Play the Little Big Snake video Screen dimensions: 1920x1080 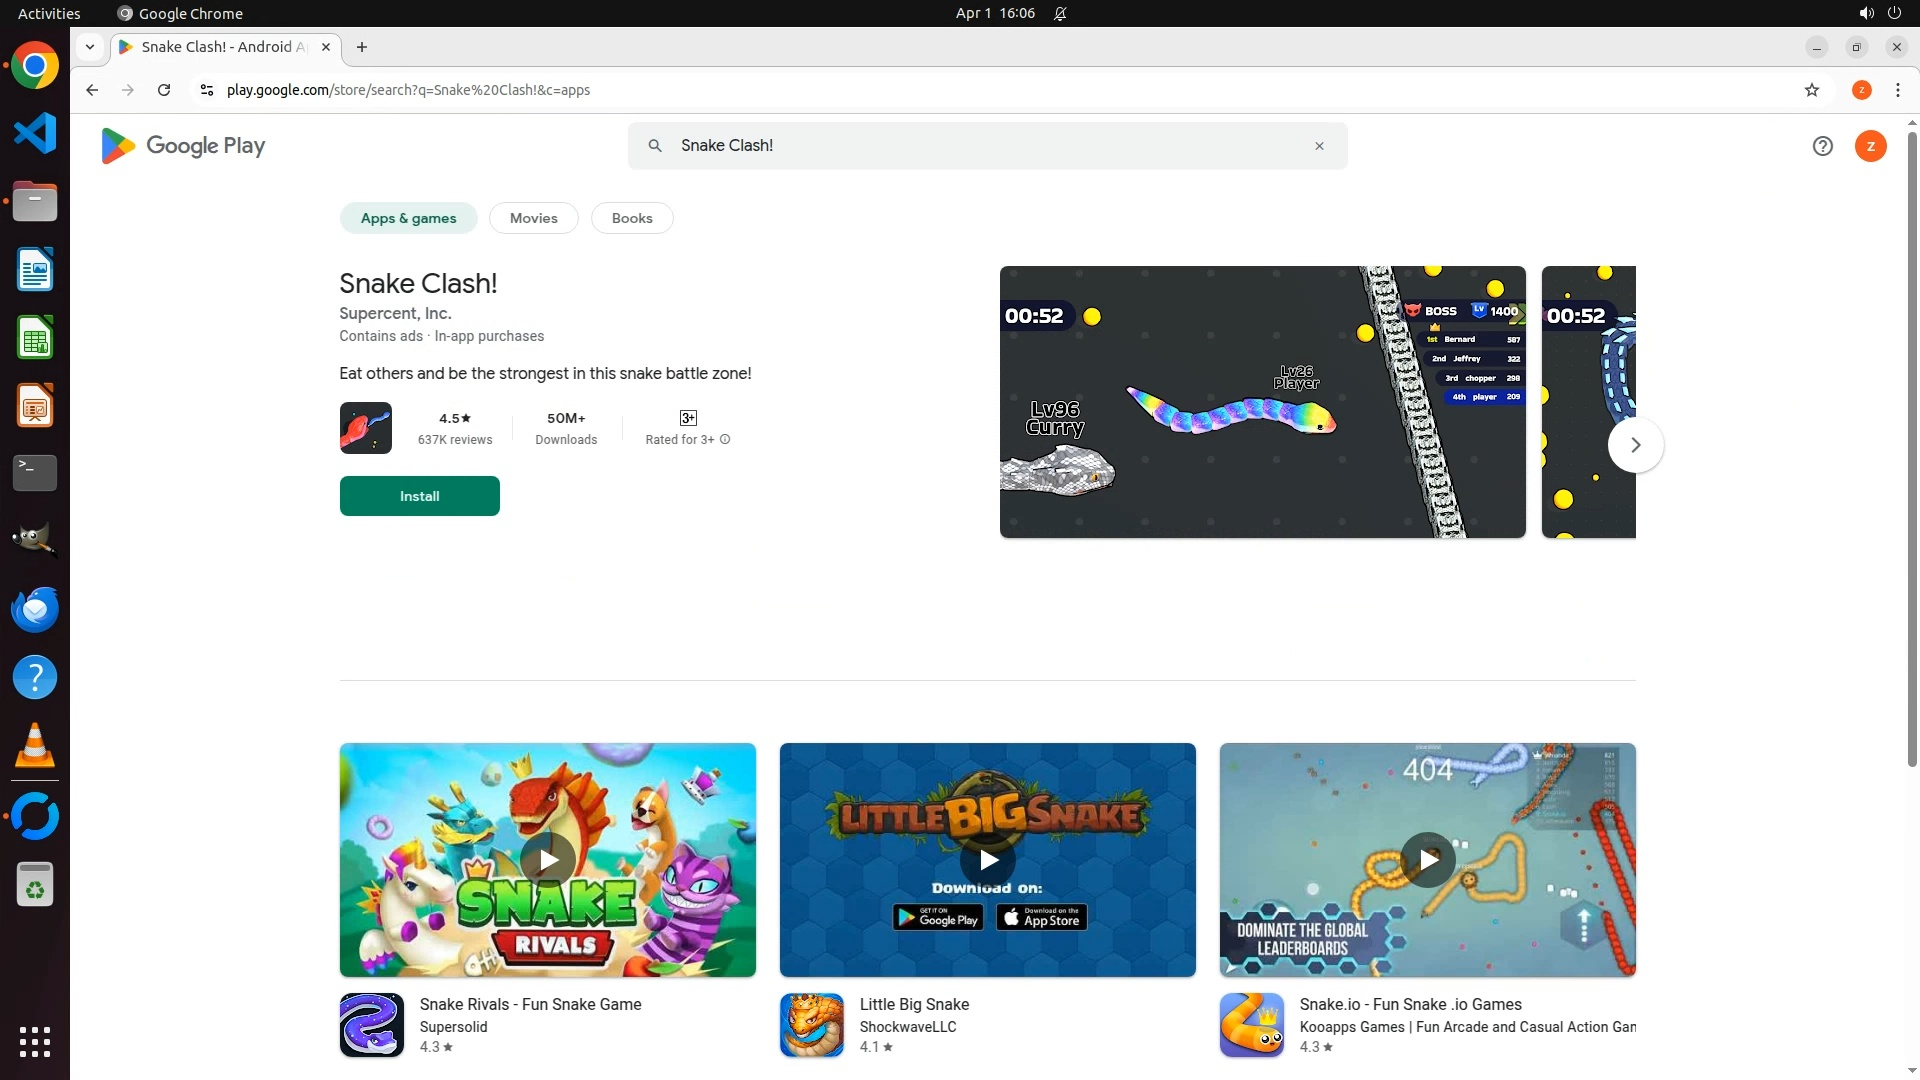click(987, 860)
